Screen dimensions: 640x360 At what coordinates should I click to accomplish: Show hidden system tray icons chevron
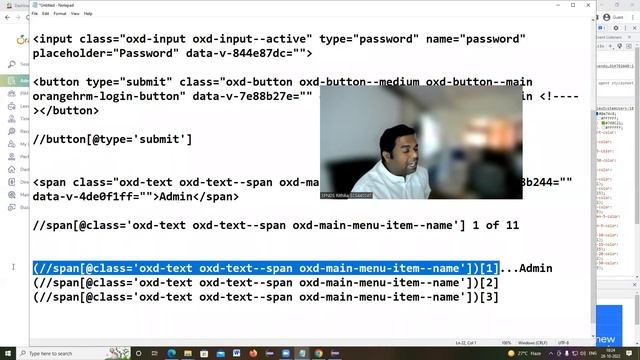(551, 353)
